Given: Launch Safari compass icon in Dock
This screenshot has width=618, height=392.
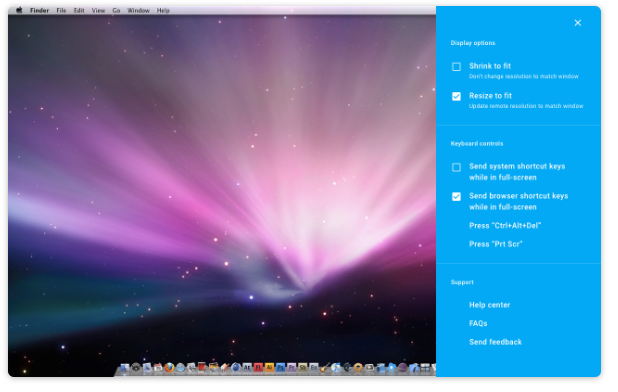Looking at the screenshot, I should click(181, 368).
